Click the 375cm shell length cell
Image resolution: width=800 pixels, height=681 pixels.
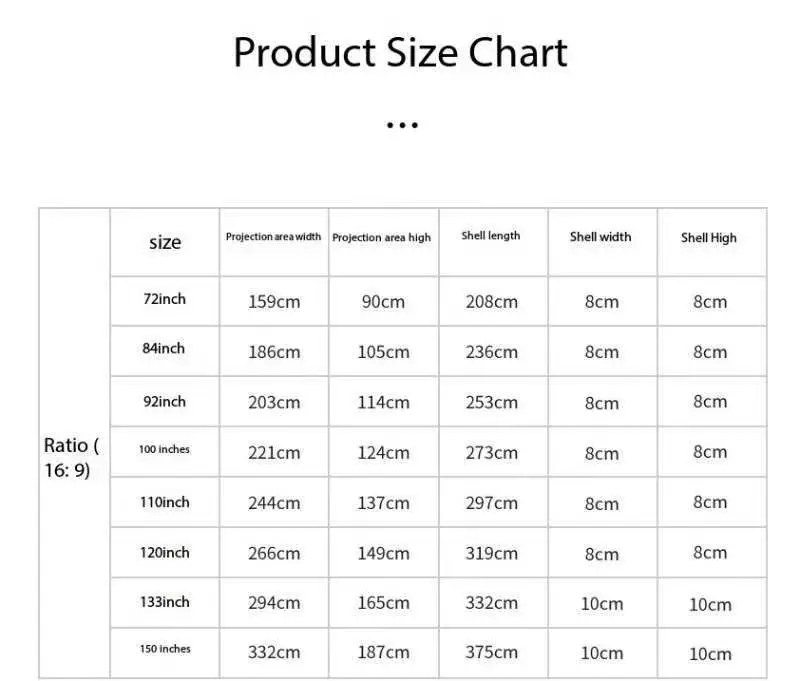(x=491, y=652)
